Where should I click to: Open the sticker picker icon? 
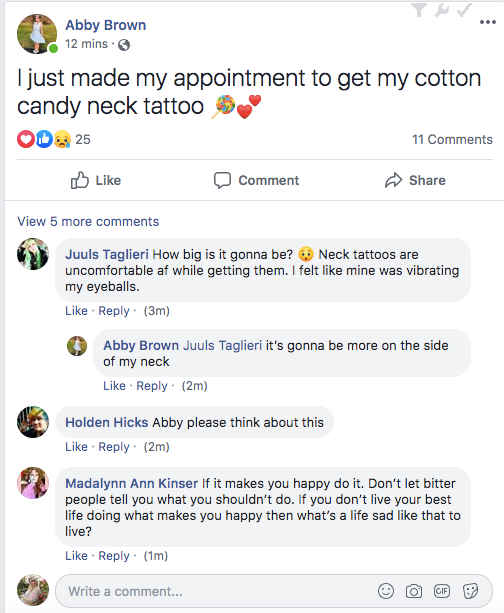point(470,591)
